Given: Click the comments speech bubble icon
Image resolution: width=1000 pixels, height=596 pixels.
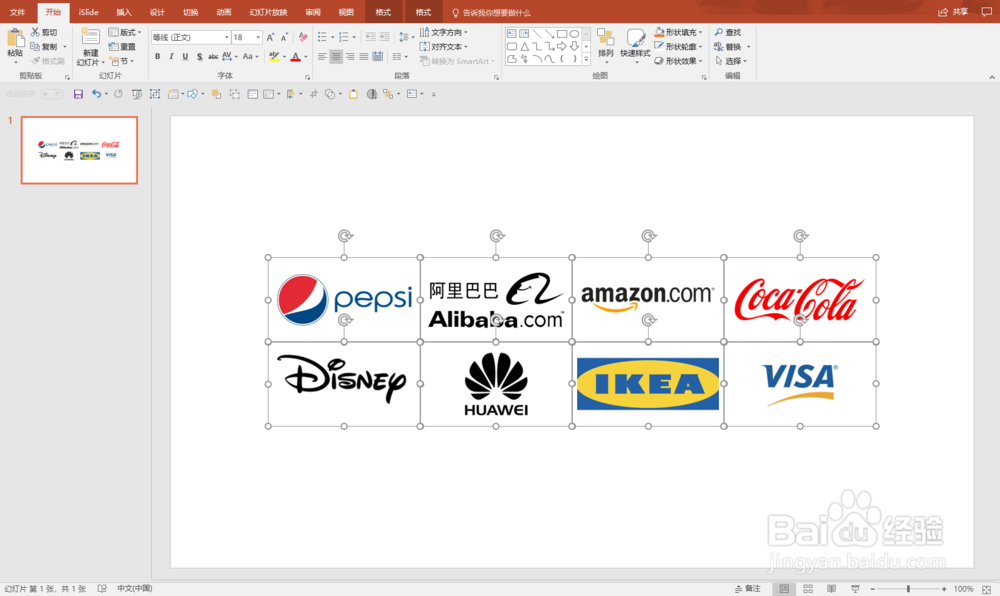Looking at the screenshot, I should 987,12.
